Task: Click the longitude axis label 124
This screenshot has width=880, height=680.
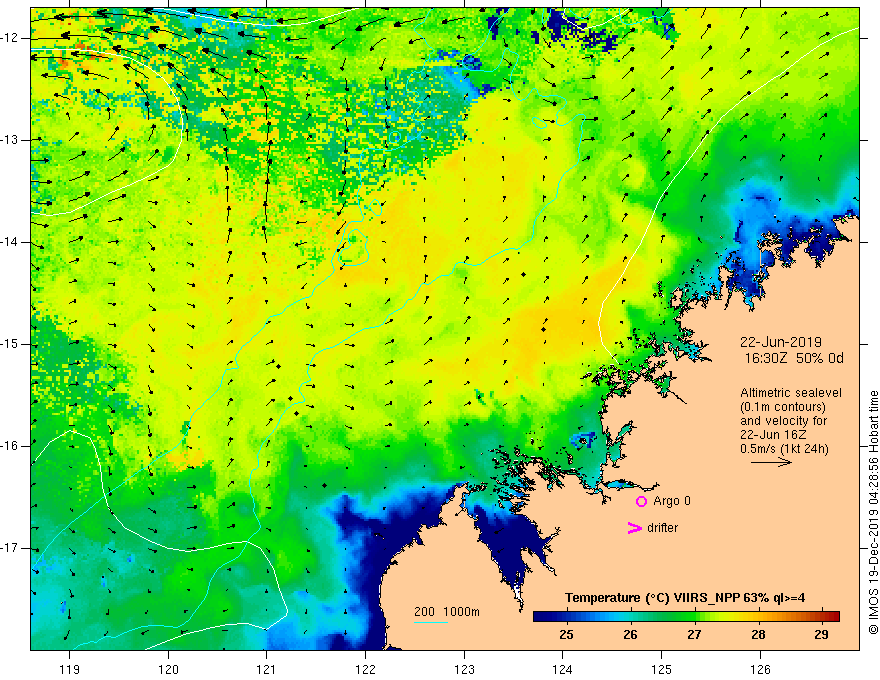Action: tap(562, 670)
